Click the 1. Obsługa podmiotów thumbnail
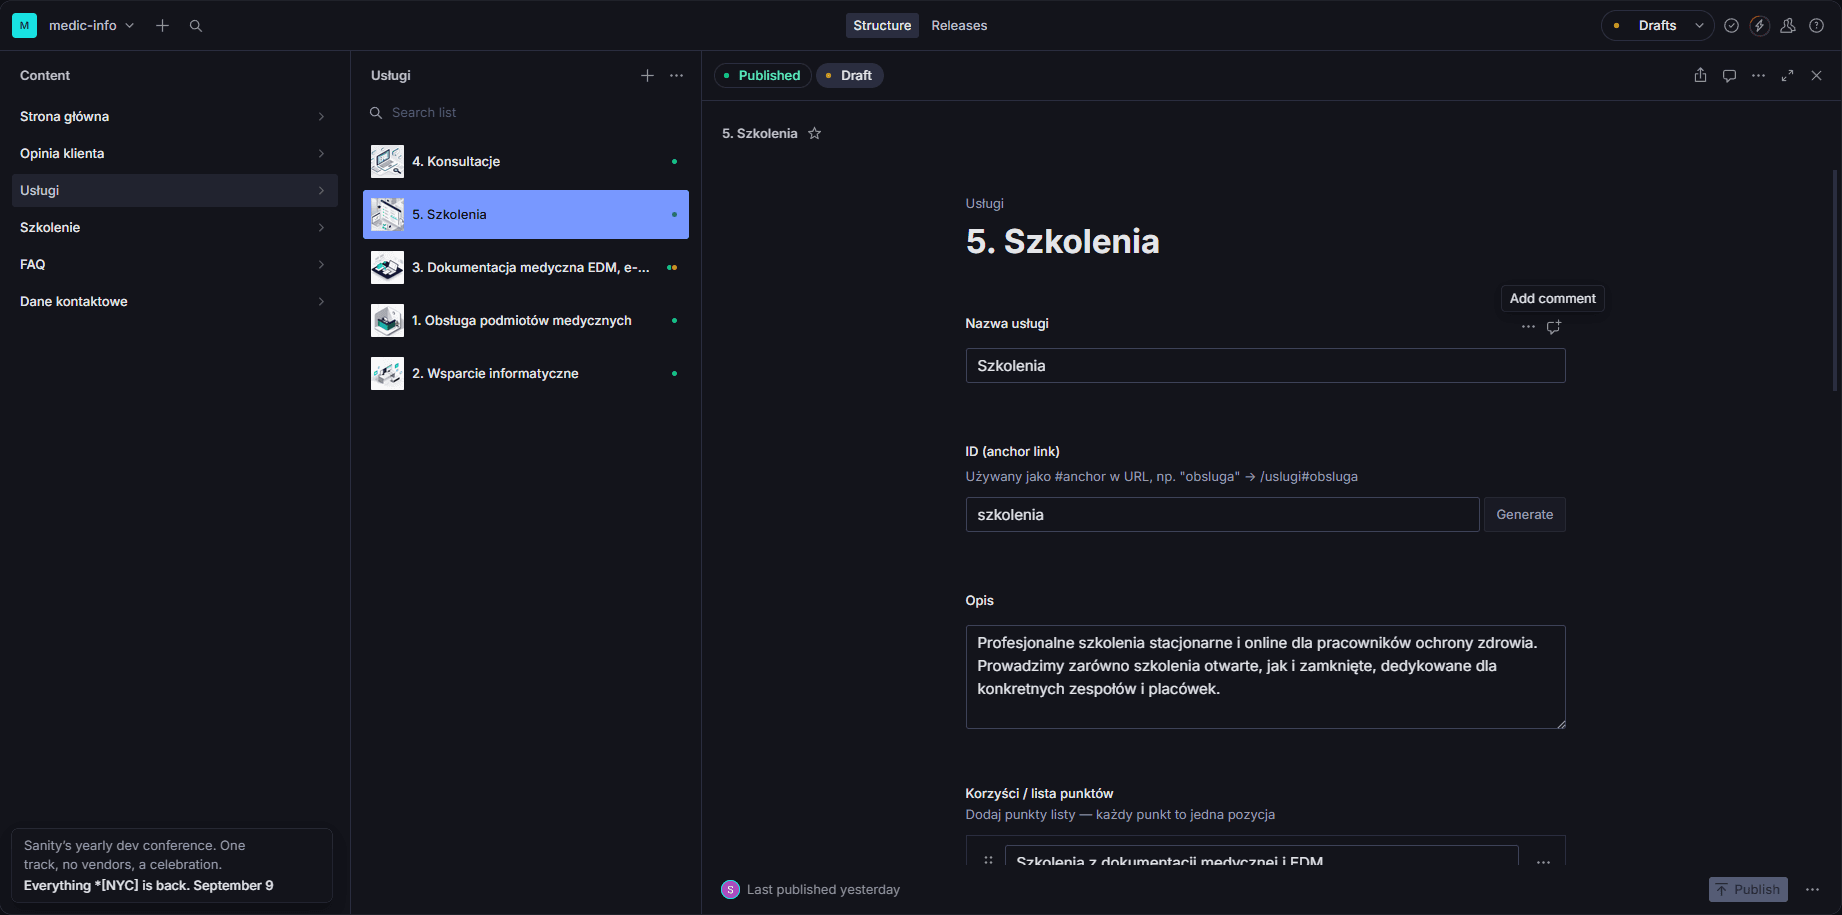Screen dimensions: 1842x915 pos(387,320)
